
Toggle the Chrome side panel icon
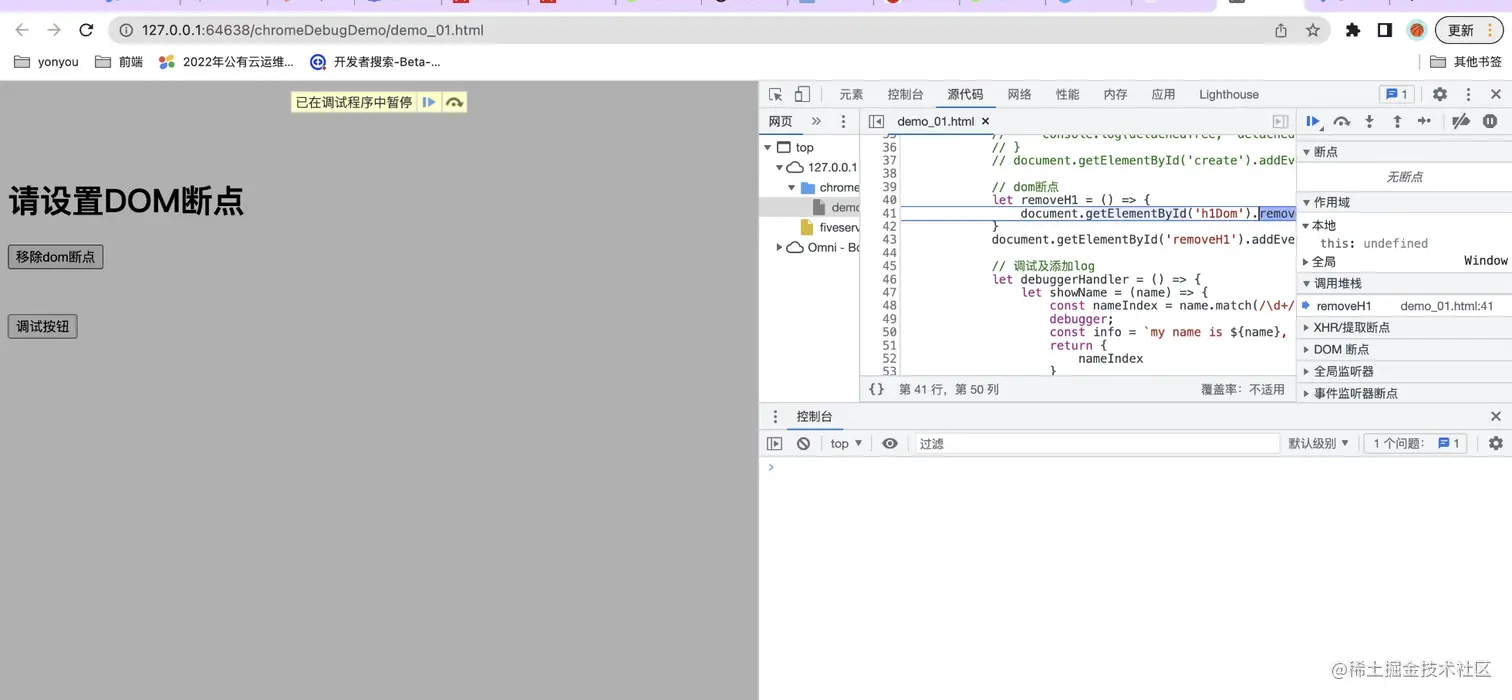click(x=1385, y=30)
